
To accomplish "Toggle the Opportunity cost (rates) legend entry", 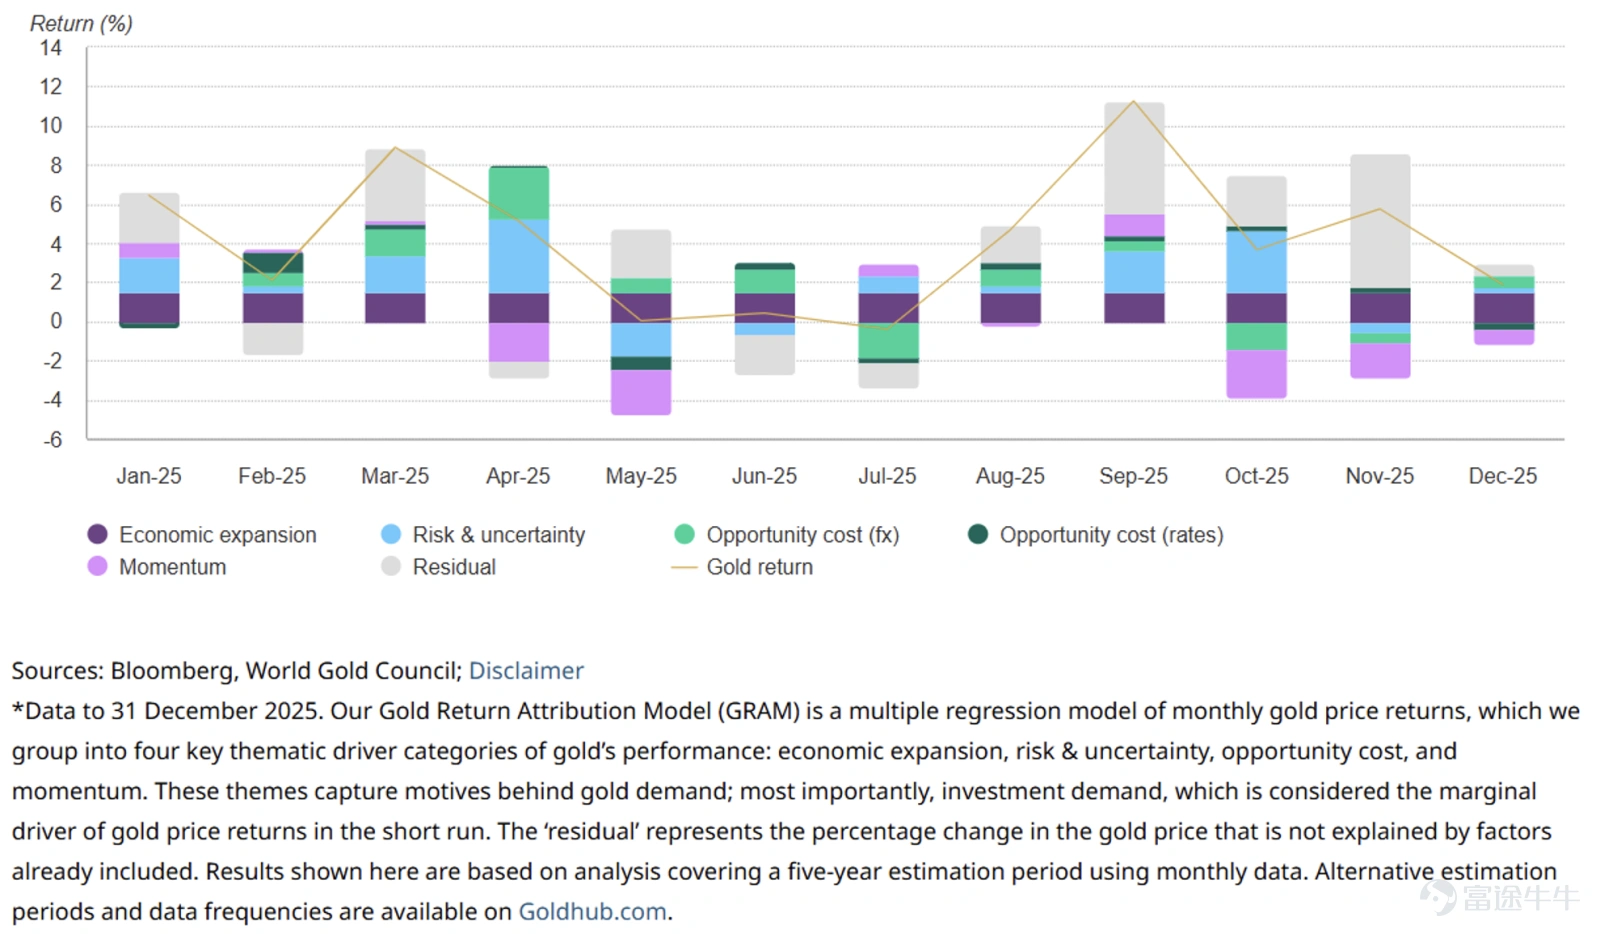I will pyautogui.click(x=1096, y=534).
